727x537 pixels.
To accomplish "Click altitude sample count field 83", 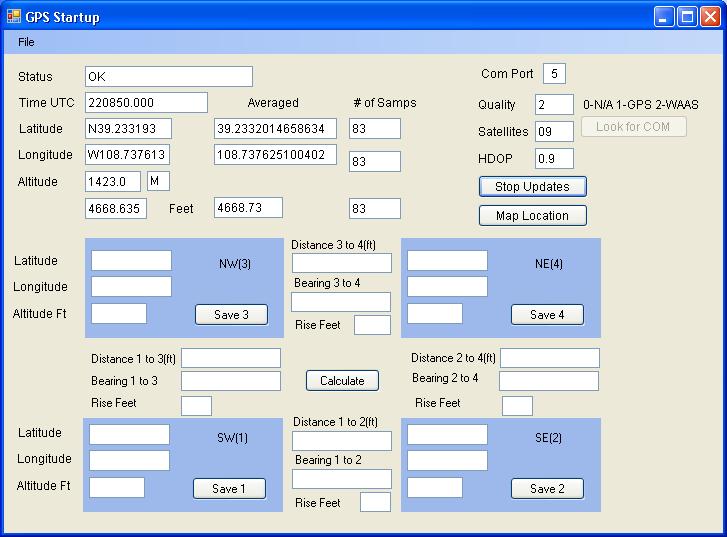I will click(x=375, y=208).
